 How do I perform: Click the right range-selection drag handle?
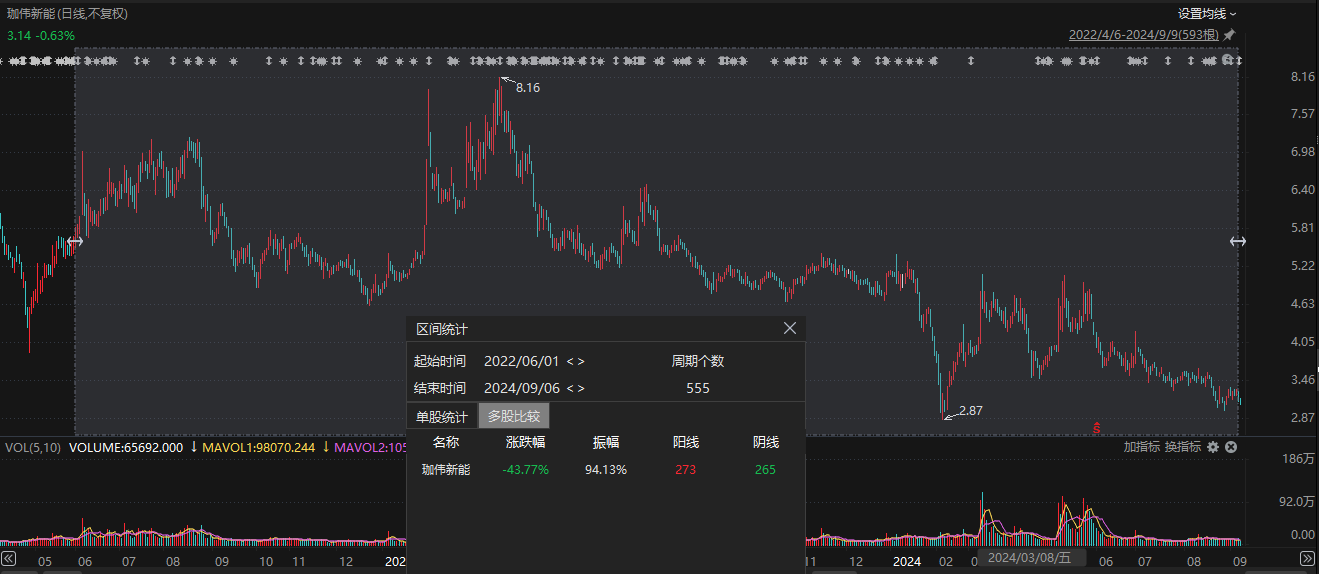pos(1237,241)
